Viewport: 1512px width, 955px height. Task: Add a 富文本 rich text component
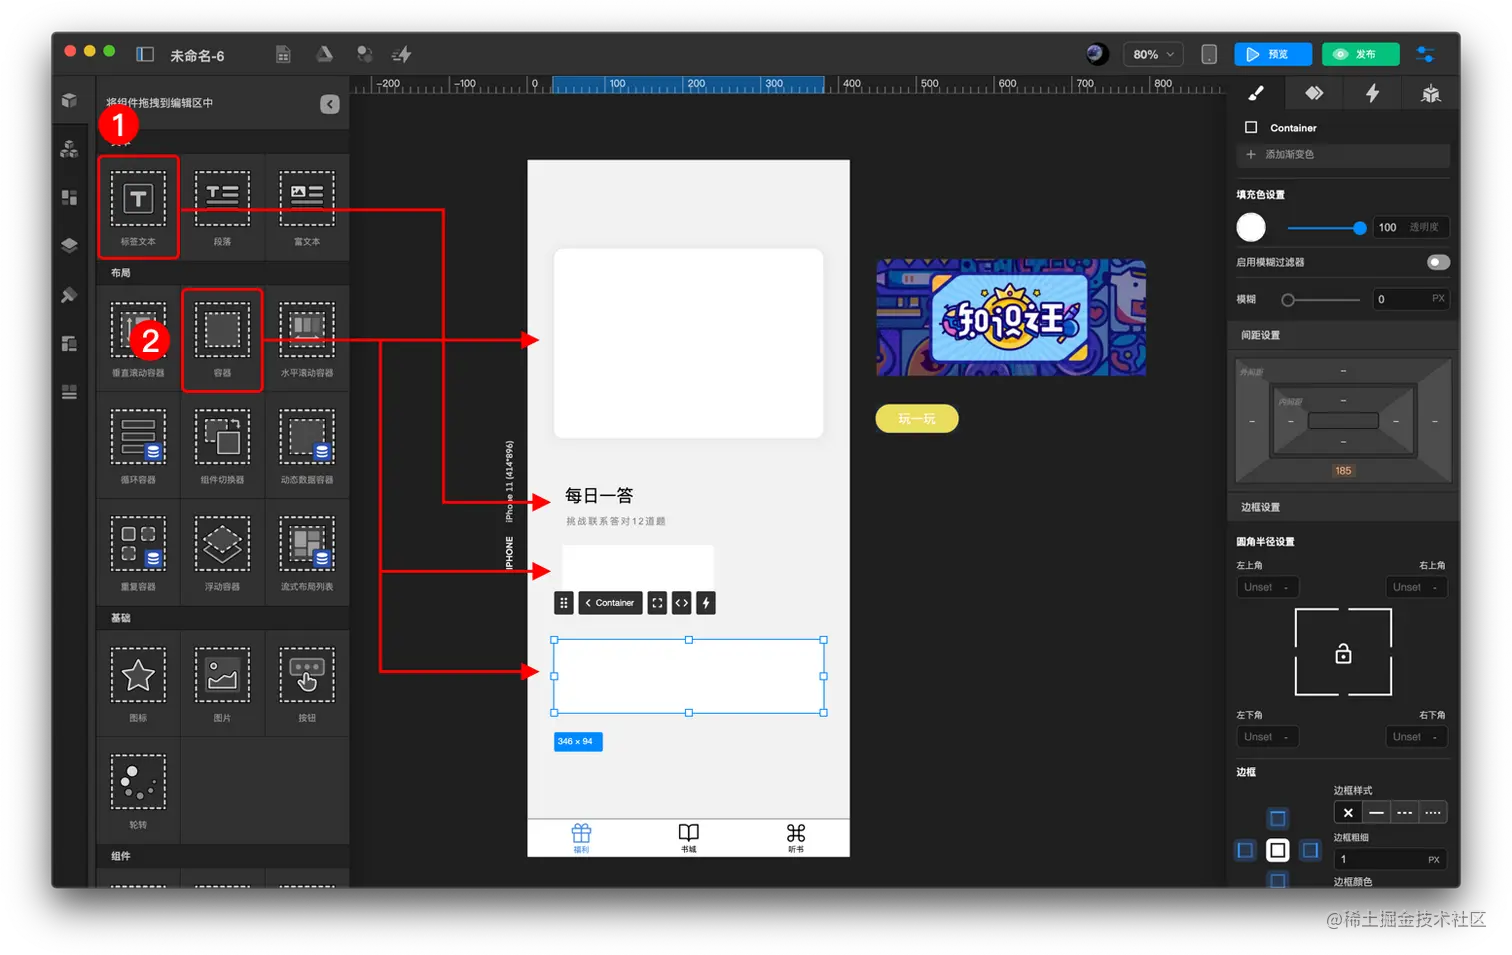(x=307, y=207)
